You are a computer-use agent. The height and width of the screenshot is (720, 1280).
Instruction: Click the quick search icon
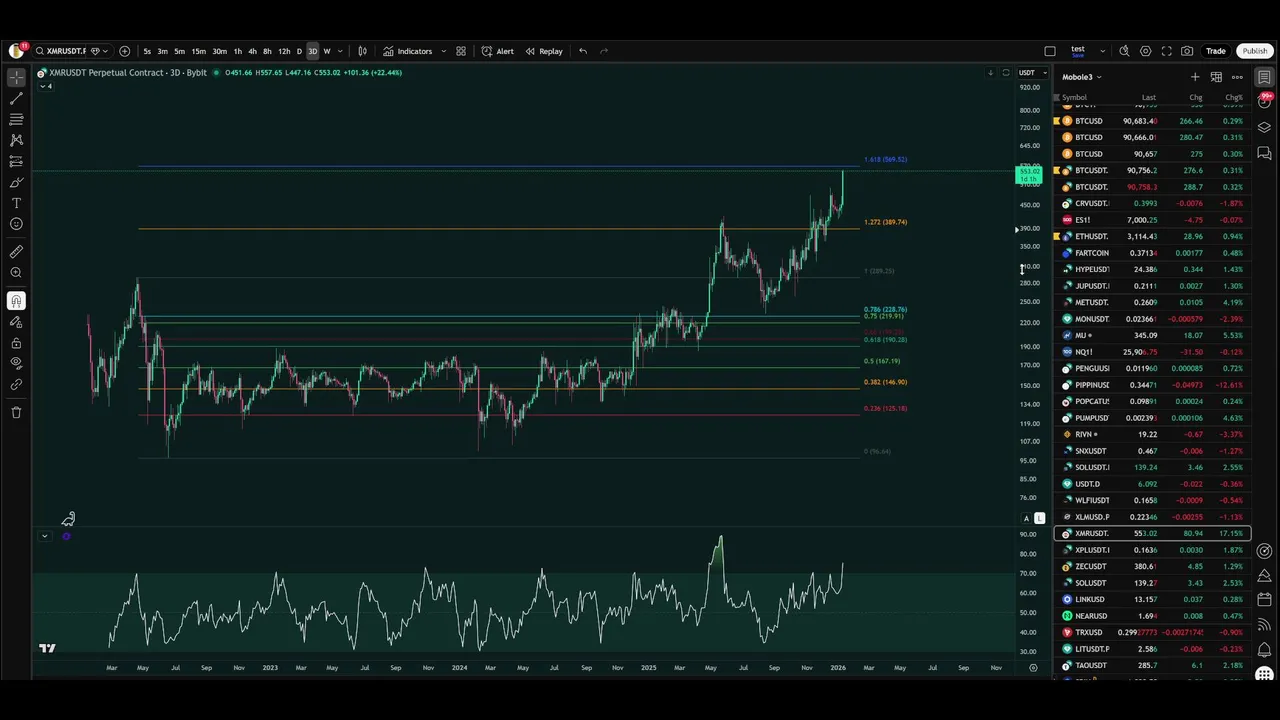(1124, 51)
